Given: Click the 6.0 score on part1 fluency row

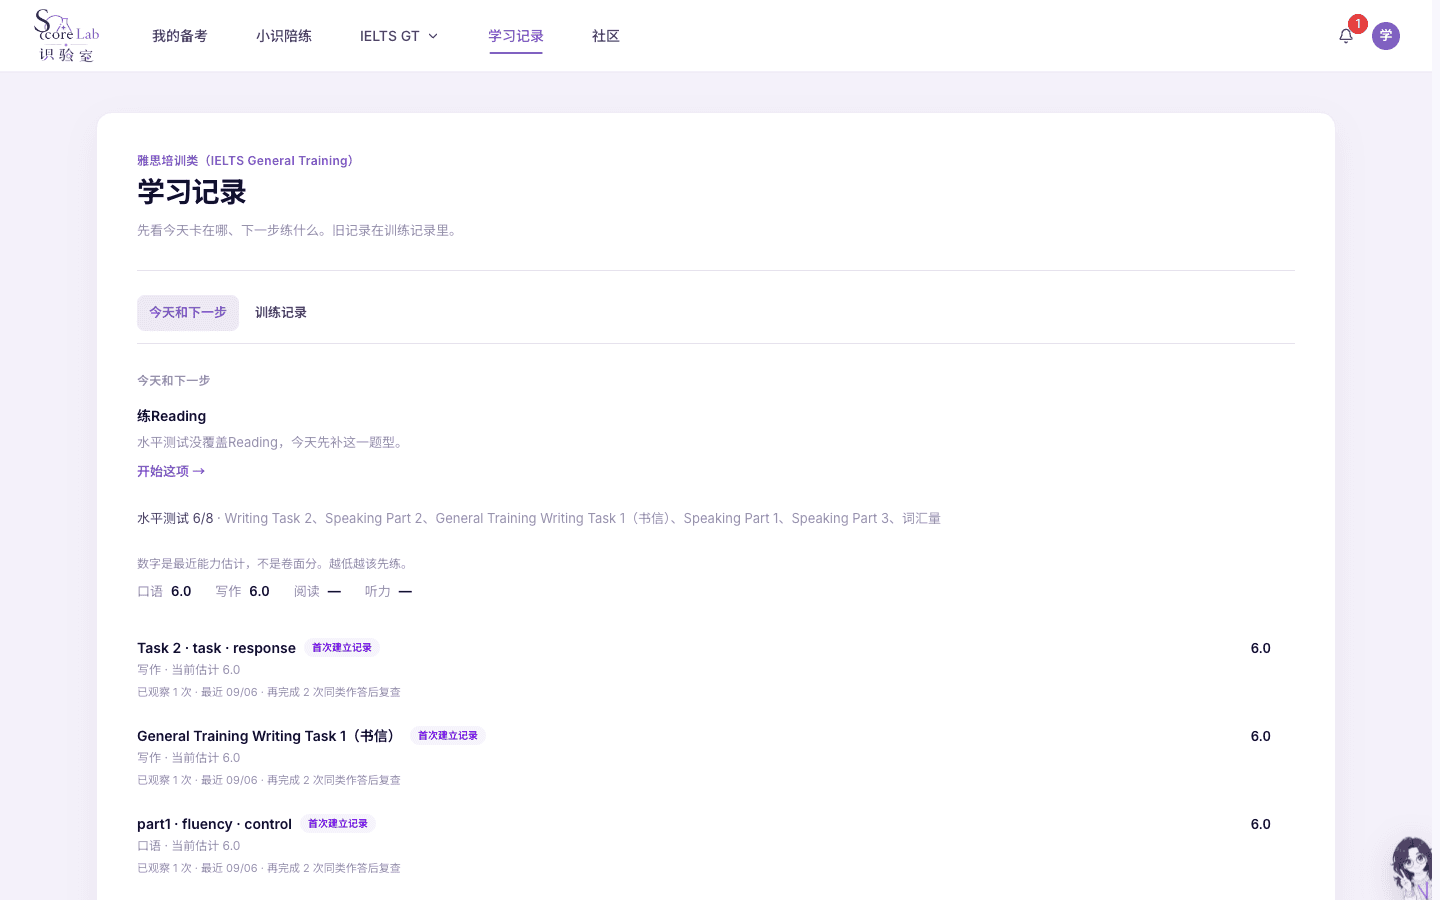Looking at the screenshot, I should tap(1261, 824).
